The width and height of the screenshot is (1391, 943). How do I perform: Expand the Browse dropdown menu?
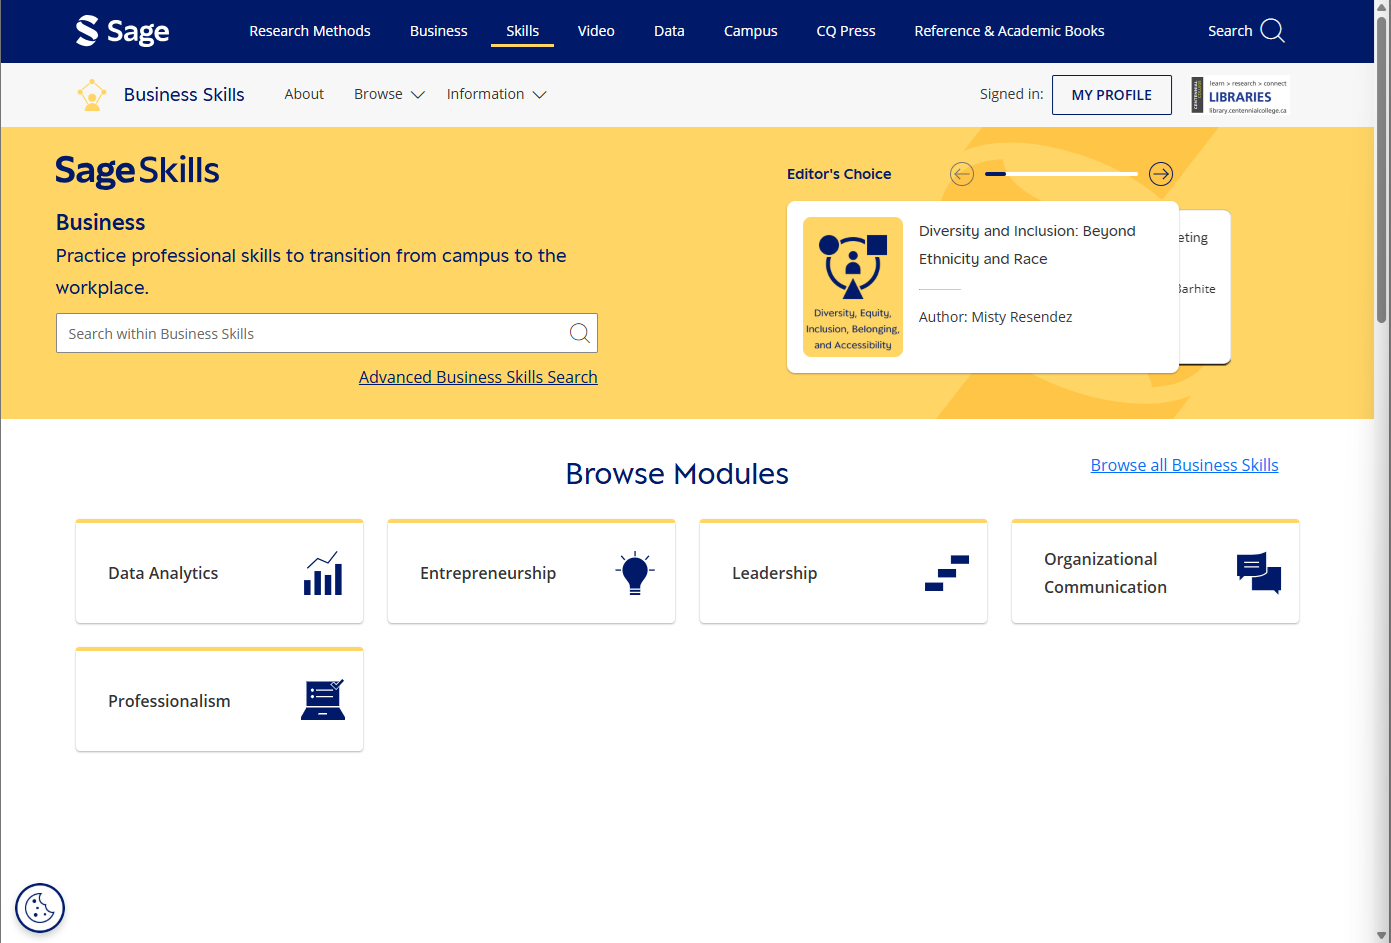[389, 94]
